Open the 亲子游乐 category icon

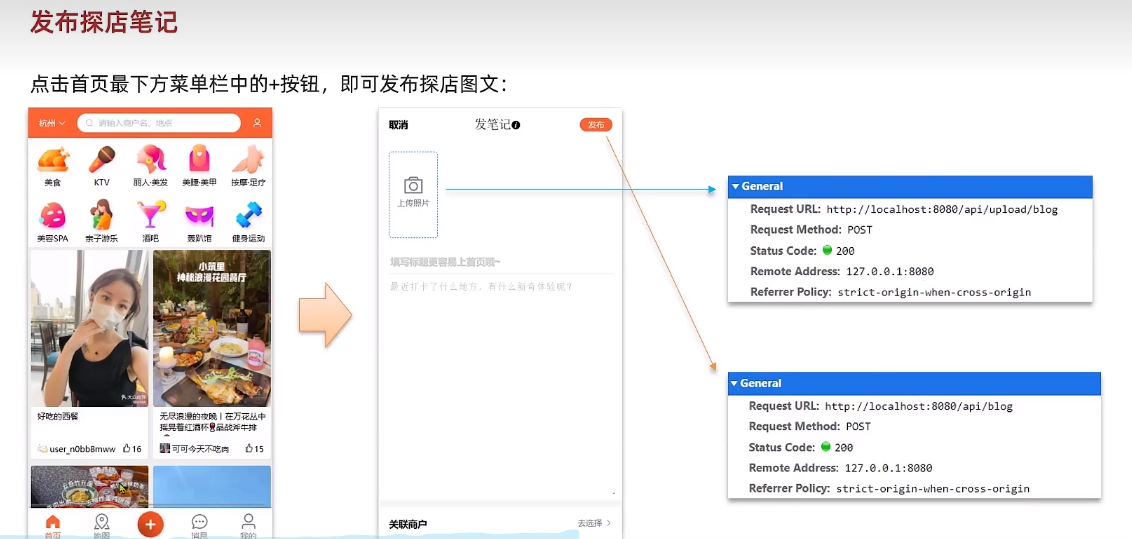coord(101,214)
